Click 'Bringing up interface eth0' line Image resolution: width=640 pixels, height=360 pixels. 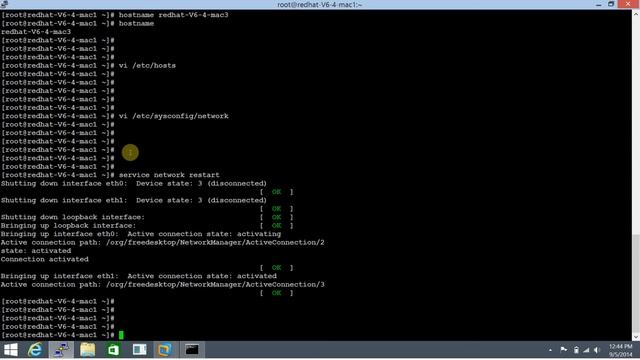(x=141, y=234)
